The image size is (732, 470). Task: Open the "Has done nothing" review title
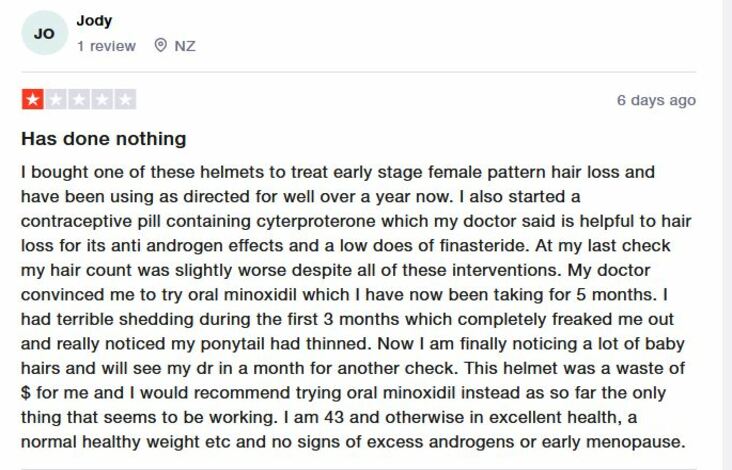[104, 138]
